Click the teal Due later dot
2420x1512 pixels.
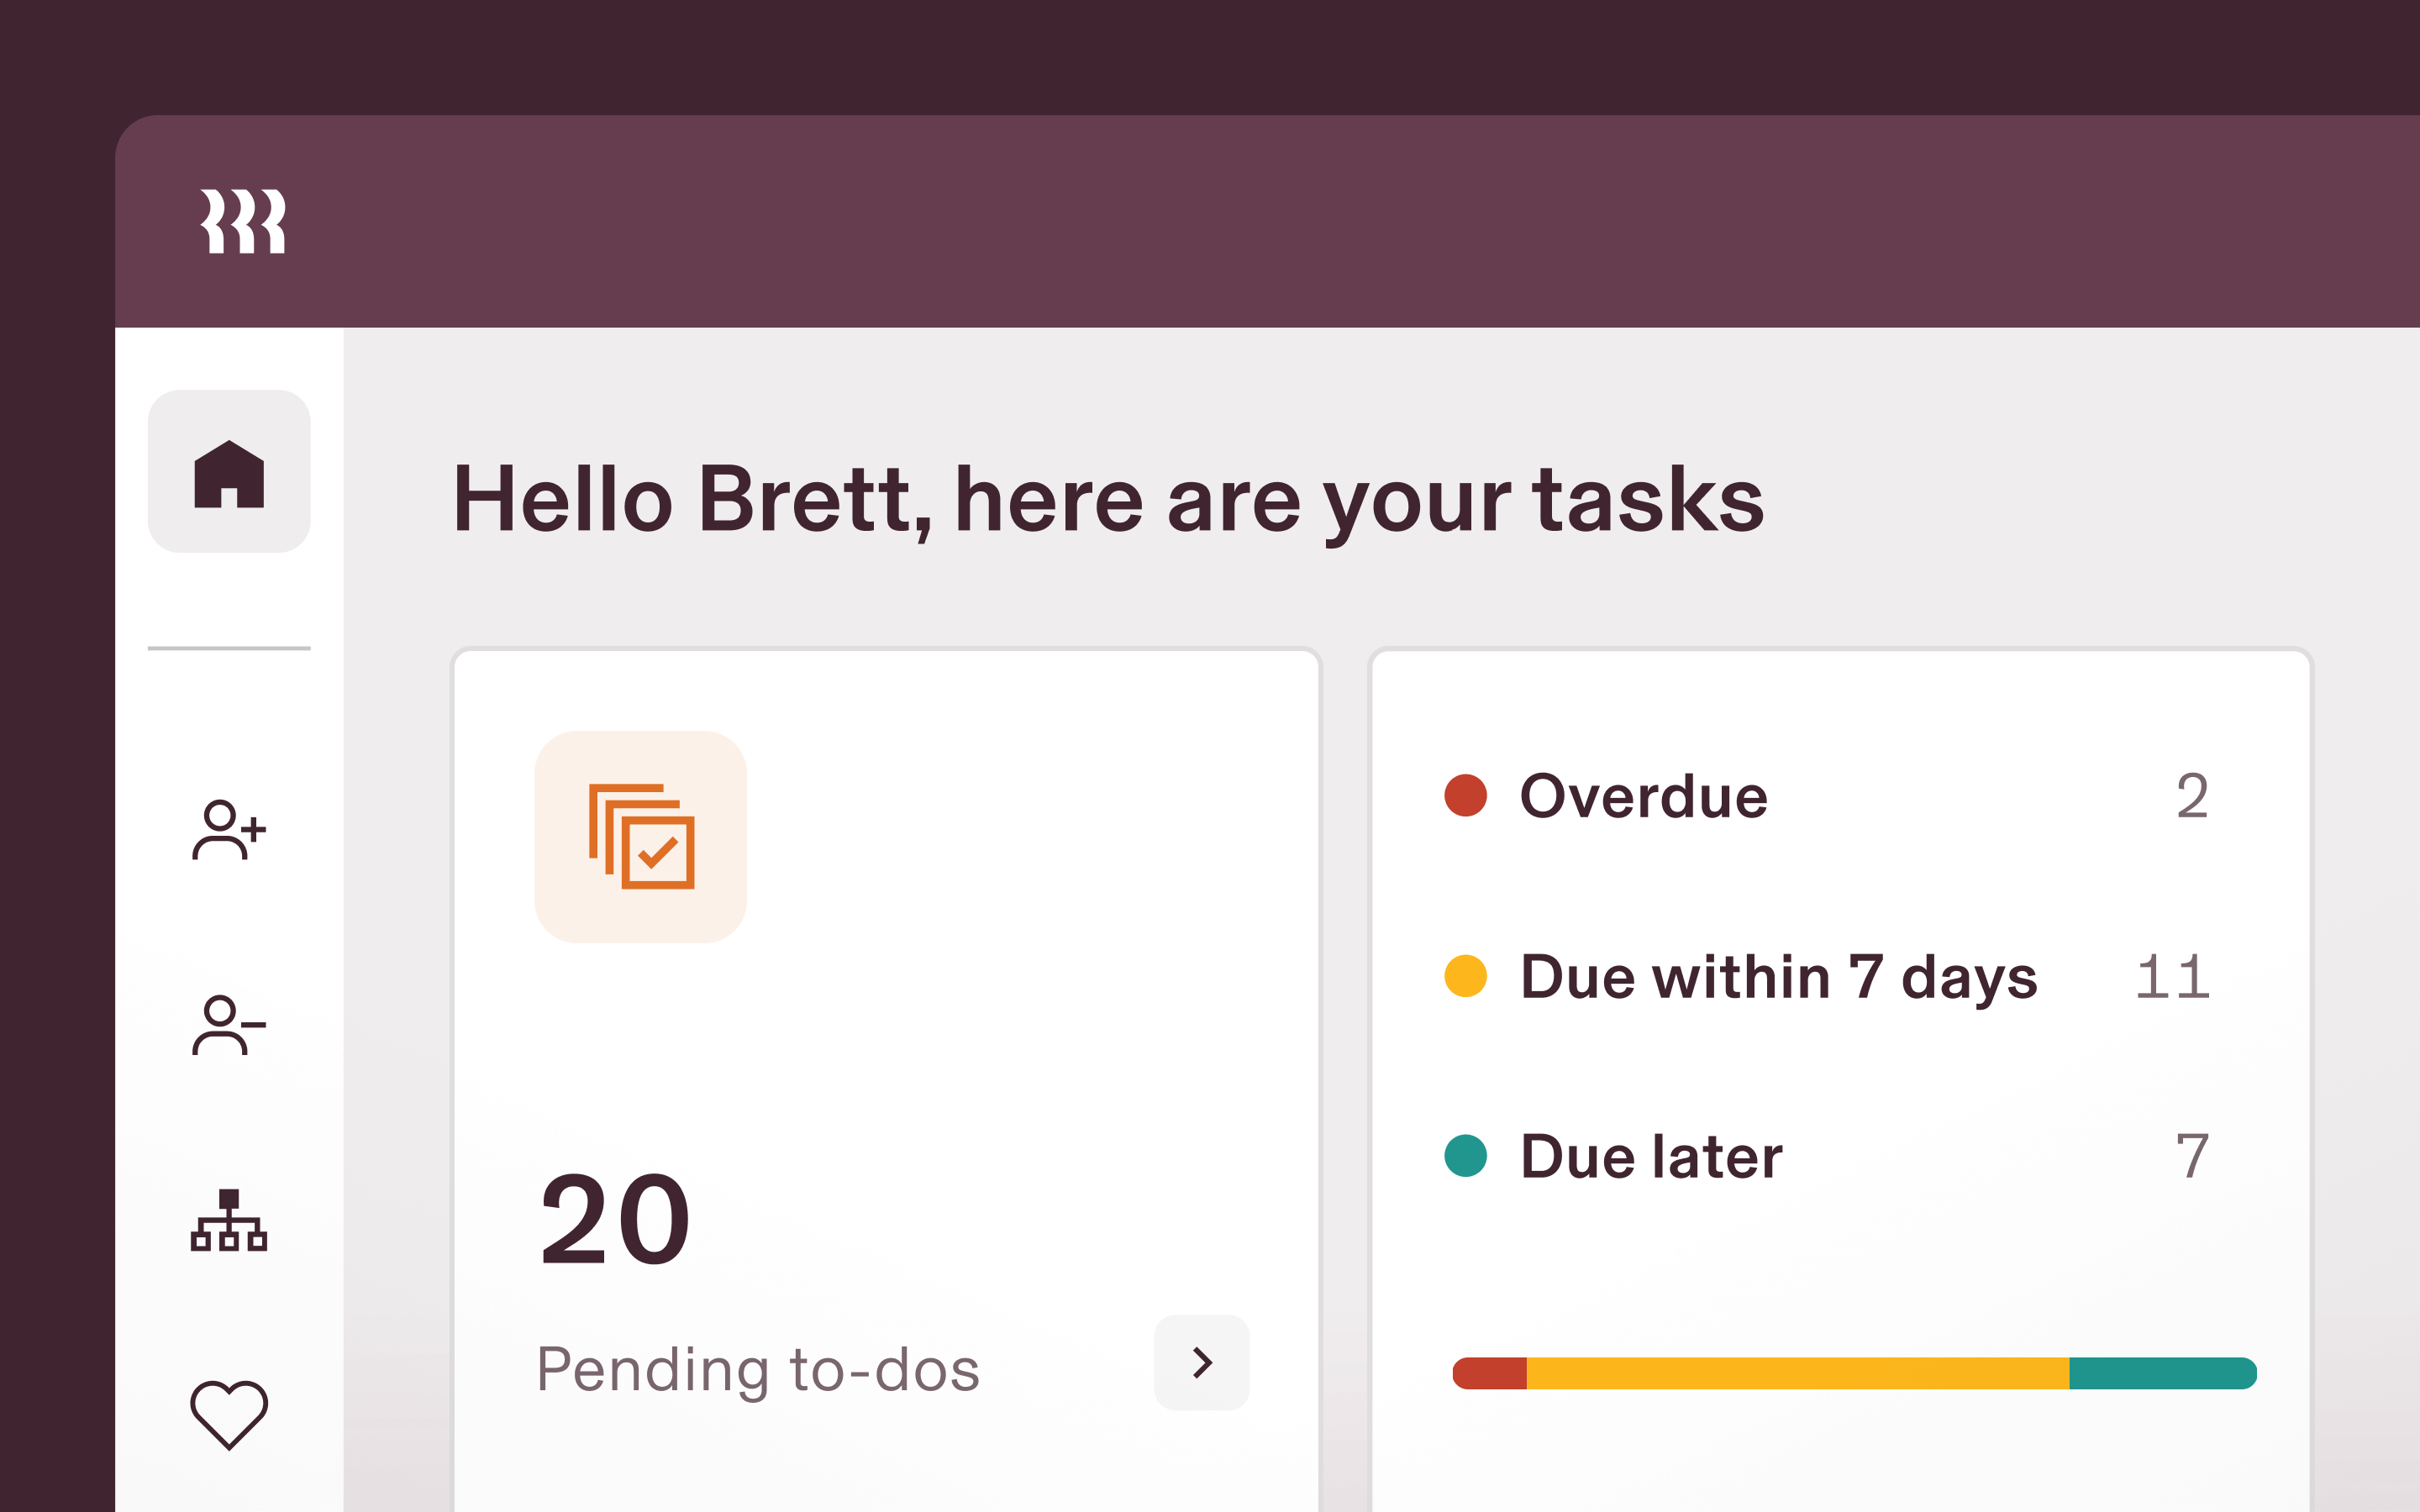(x=1466, y=1156)
